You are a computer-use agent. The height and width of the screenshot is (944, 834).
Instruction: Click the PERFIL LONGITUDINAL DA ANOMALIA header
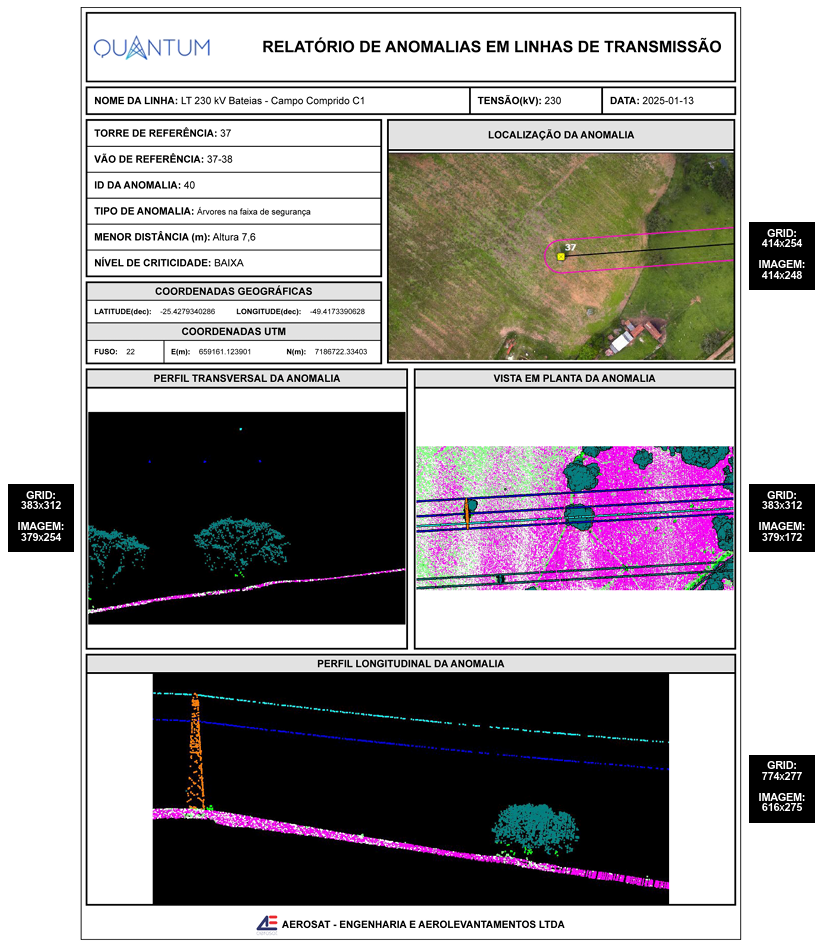tap(411, 663)
